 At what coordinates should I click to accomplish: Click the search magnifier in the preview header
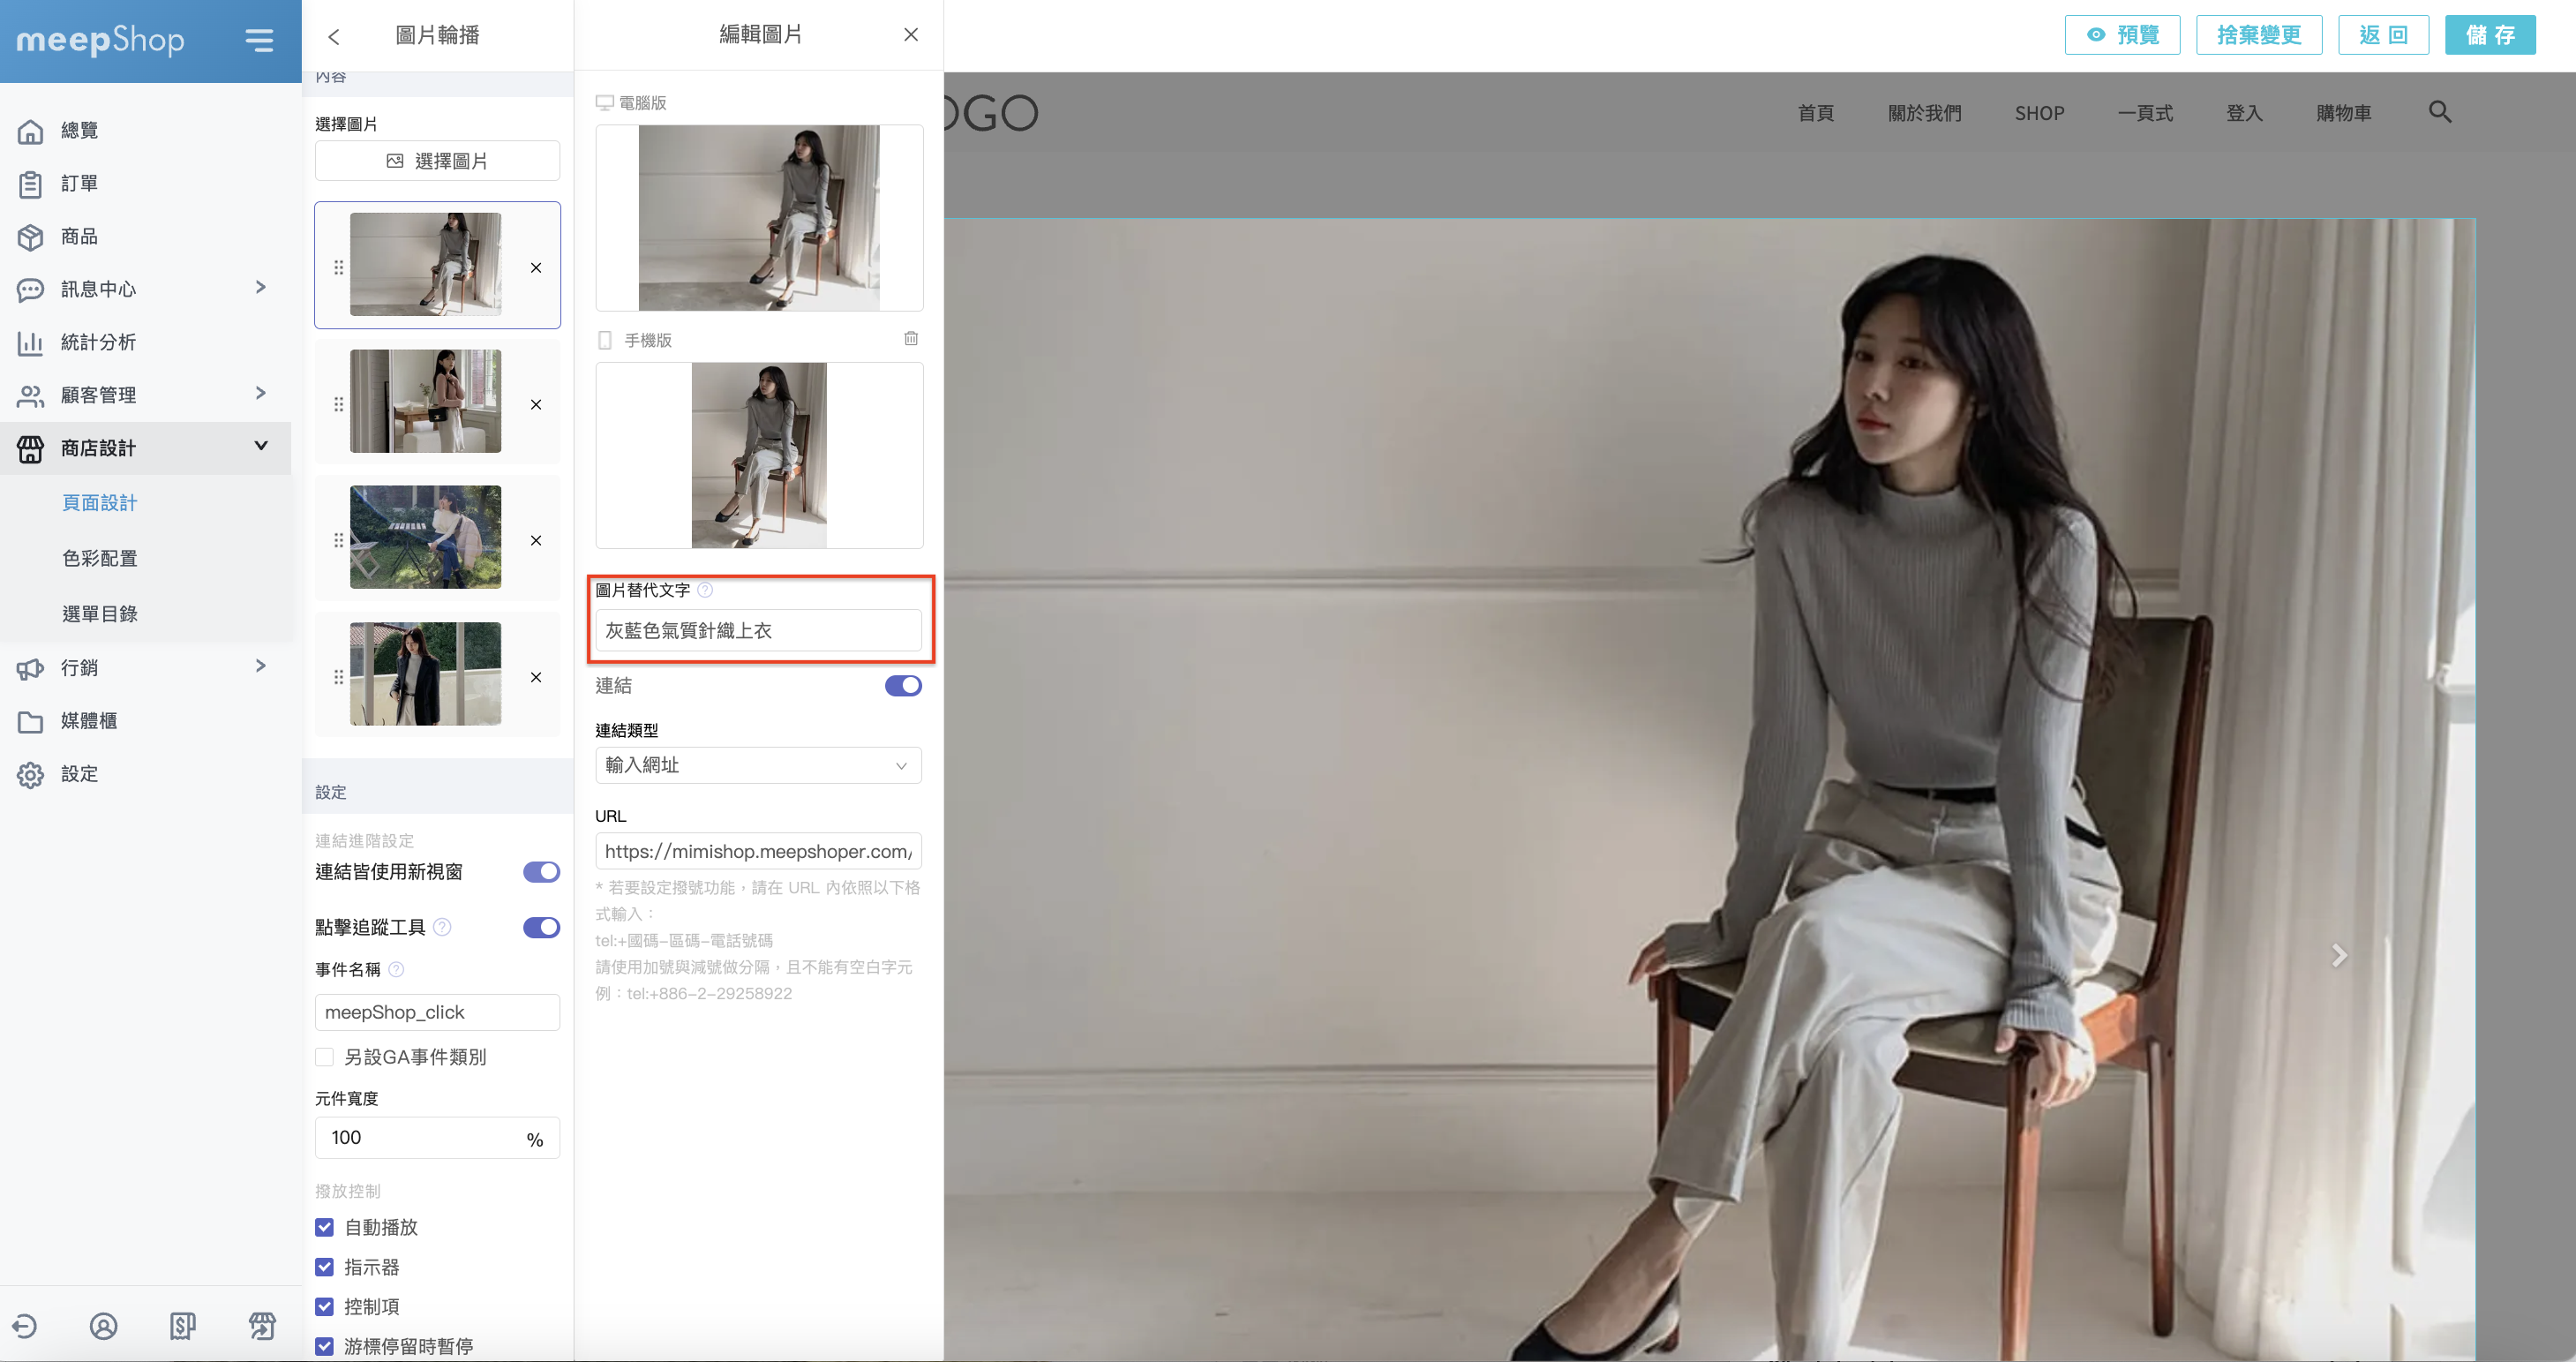coord(2439,112)
